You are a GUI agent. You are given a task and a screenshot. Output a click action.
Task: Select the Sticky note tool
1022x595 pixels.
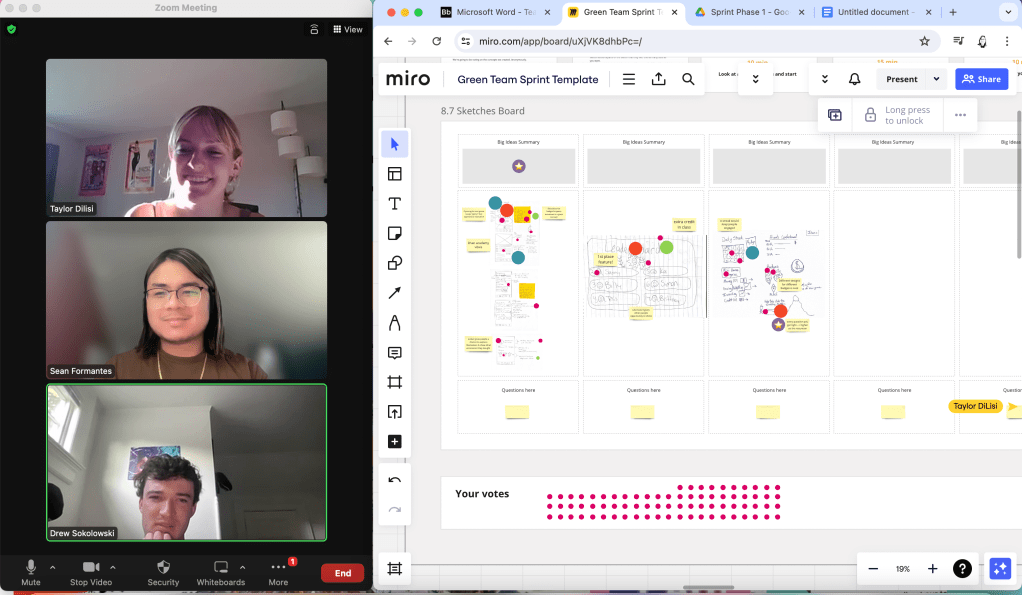(x=395, y=233)
